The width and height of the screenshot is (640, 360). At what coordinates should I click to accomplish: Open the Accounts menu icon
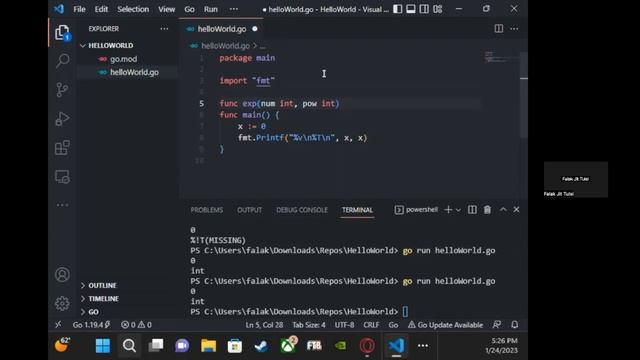(x=62, y=275)
